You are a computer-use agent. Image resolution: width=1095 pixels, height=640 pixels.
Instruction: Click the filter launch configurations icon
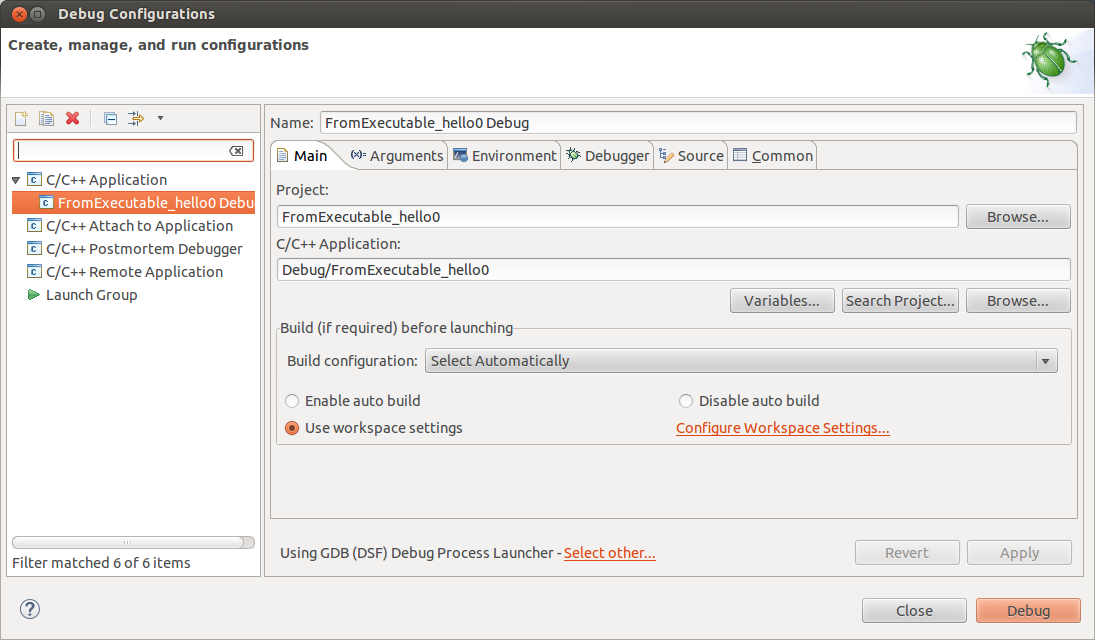click(x=137, y=118)
